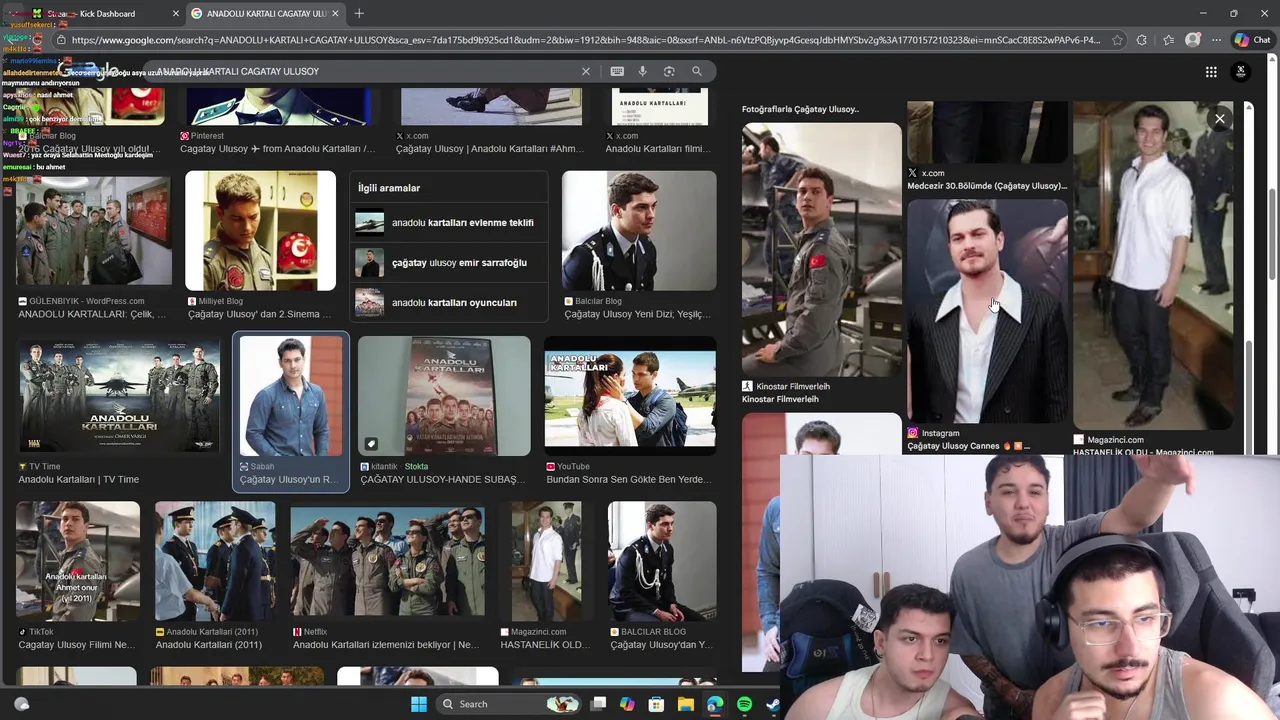The width and height of the screenshot is (1280, 720).
Task: Close the image preview side panel
Action: coord(1220,119)
